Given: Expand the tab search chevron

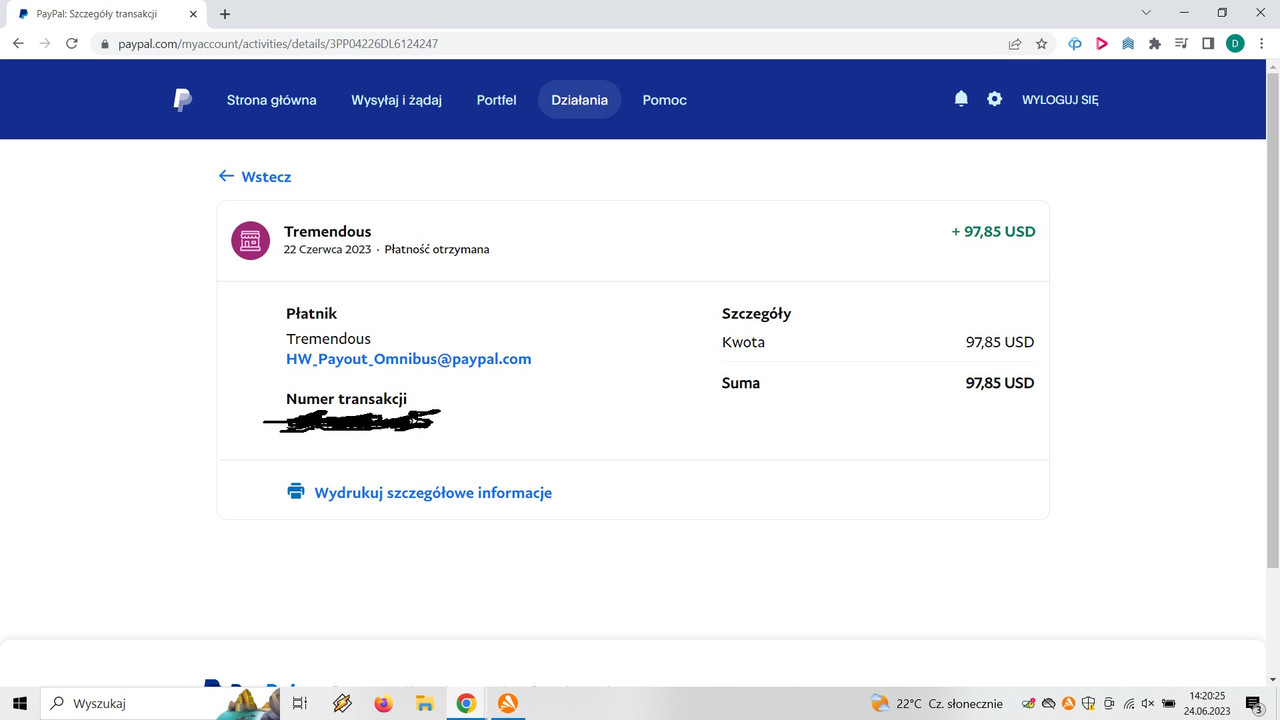Looking at the screenshot, I should coord(1145,12).
